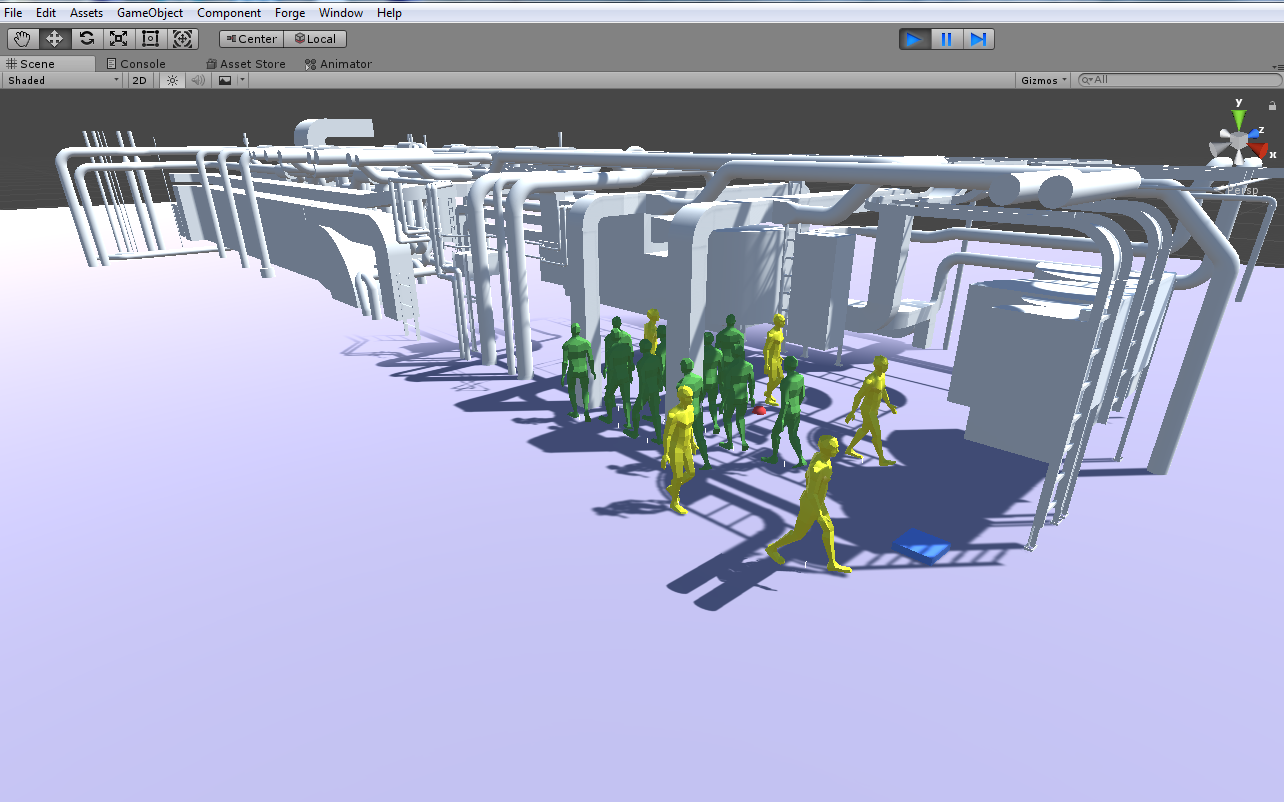Select the combined Transform tool
Viewport: 1285px width, 802px height.
(x=183, y=39)
